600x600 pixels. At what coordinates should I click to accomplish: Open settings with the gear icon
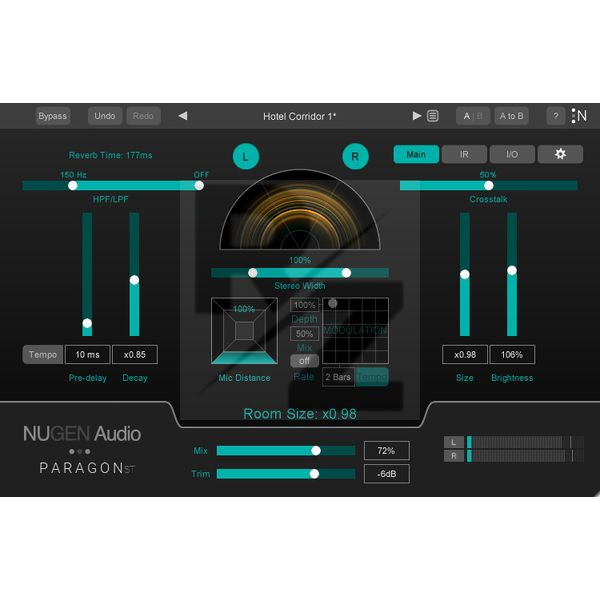pyautogui.click(x=560, y=154)
